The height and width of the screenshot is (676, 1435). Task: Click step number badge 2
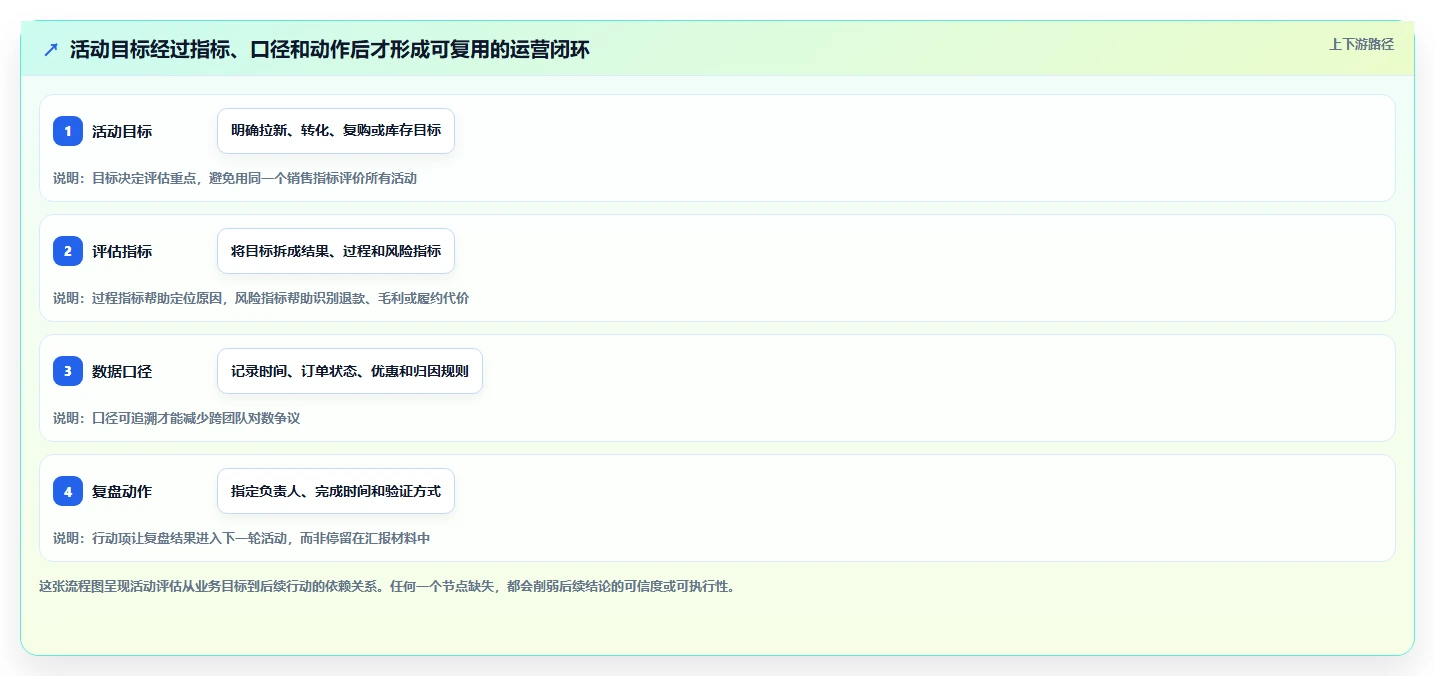pos(68,251)
